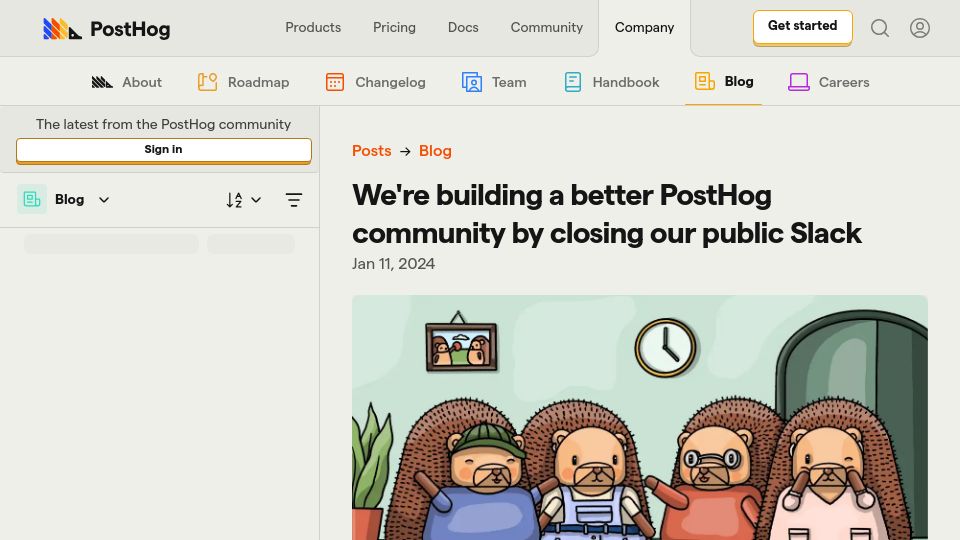Expand the sort order chevron
Screen dimensions: 960x540
256,200
